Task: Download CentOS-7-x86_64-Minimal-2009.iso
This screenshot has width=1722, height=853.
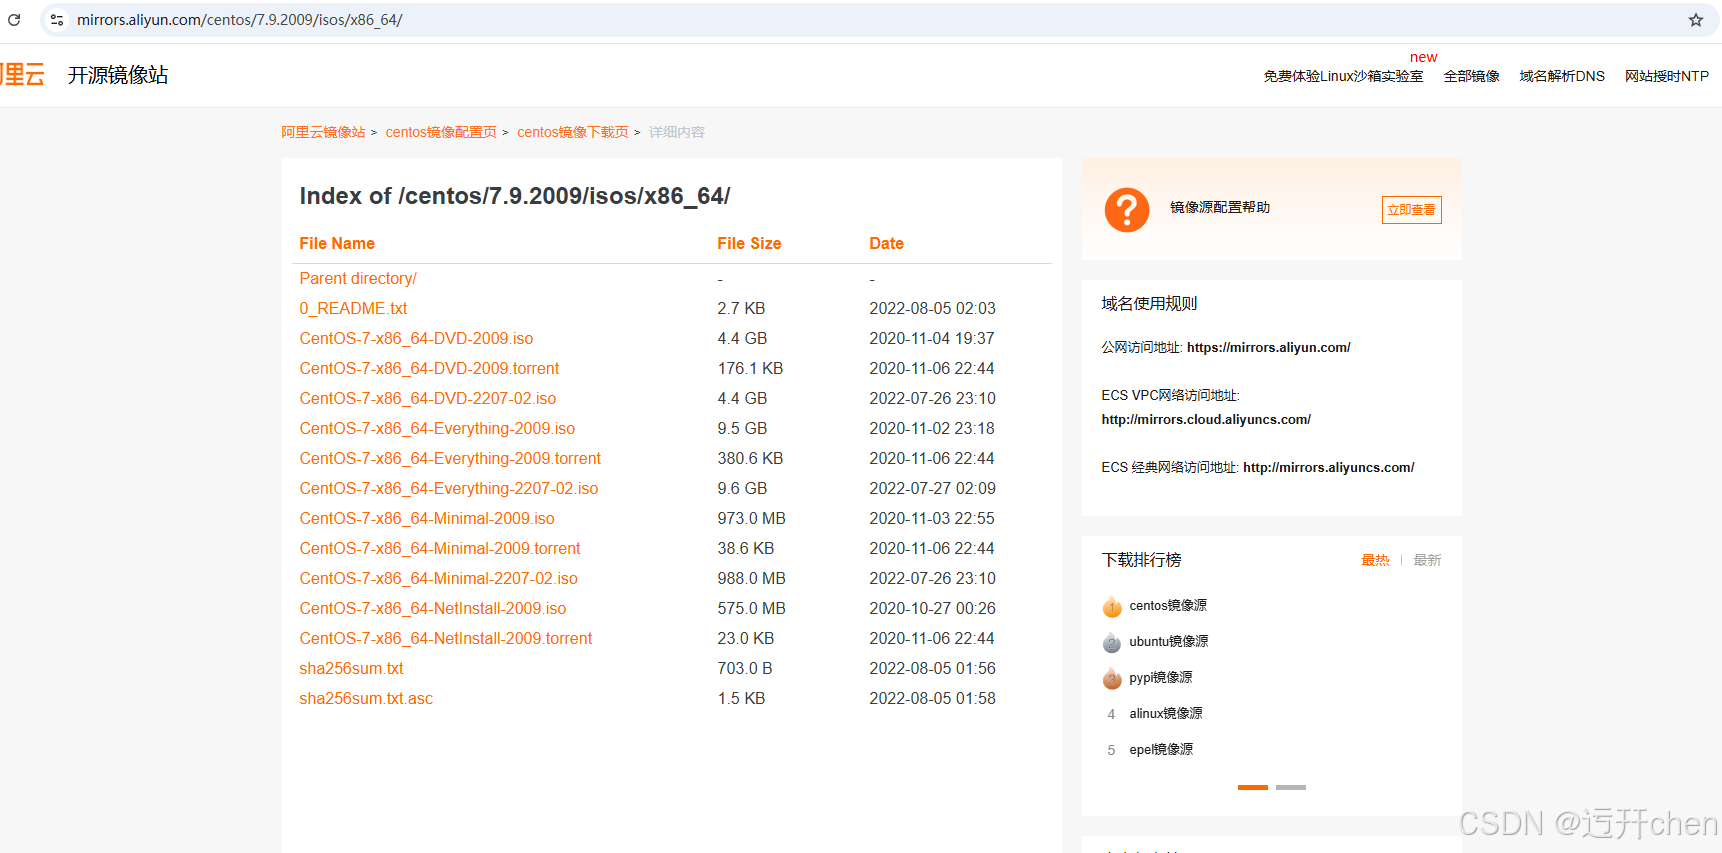Action: coord(427,519)
